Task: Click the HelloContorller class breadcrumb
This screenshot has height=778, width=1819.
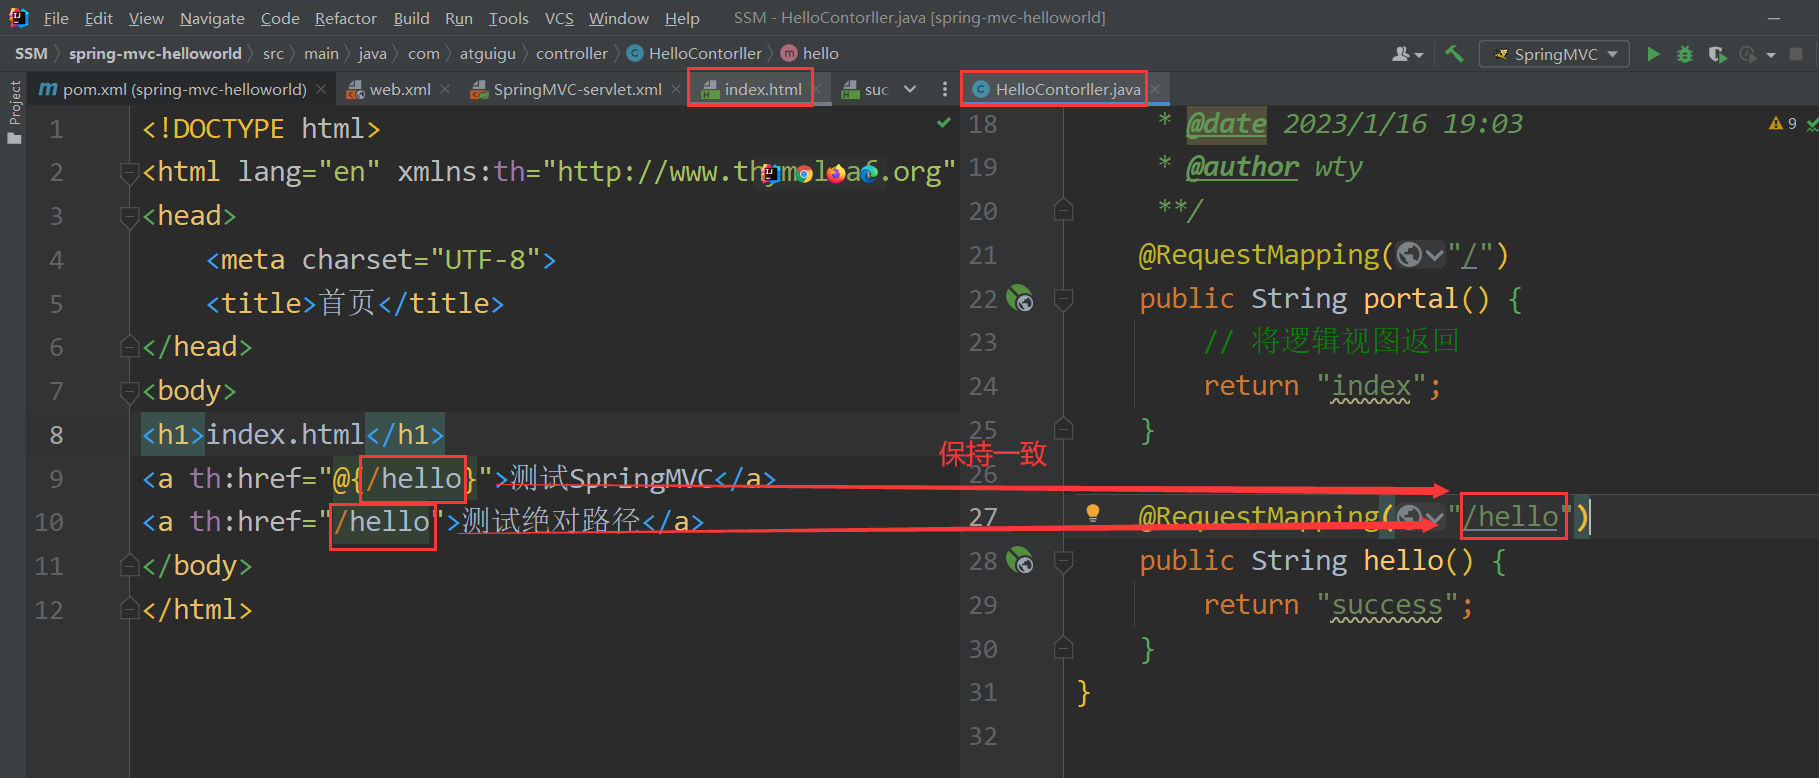Action: 695,53
